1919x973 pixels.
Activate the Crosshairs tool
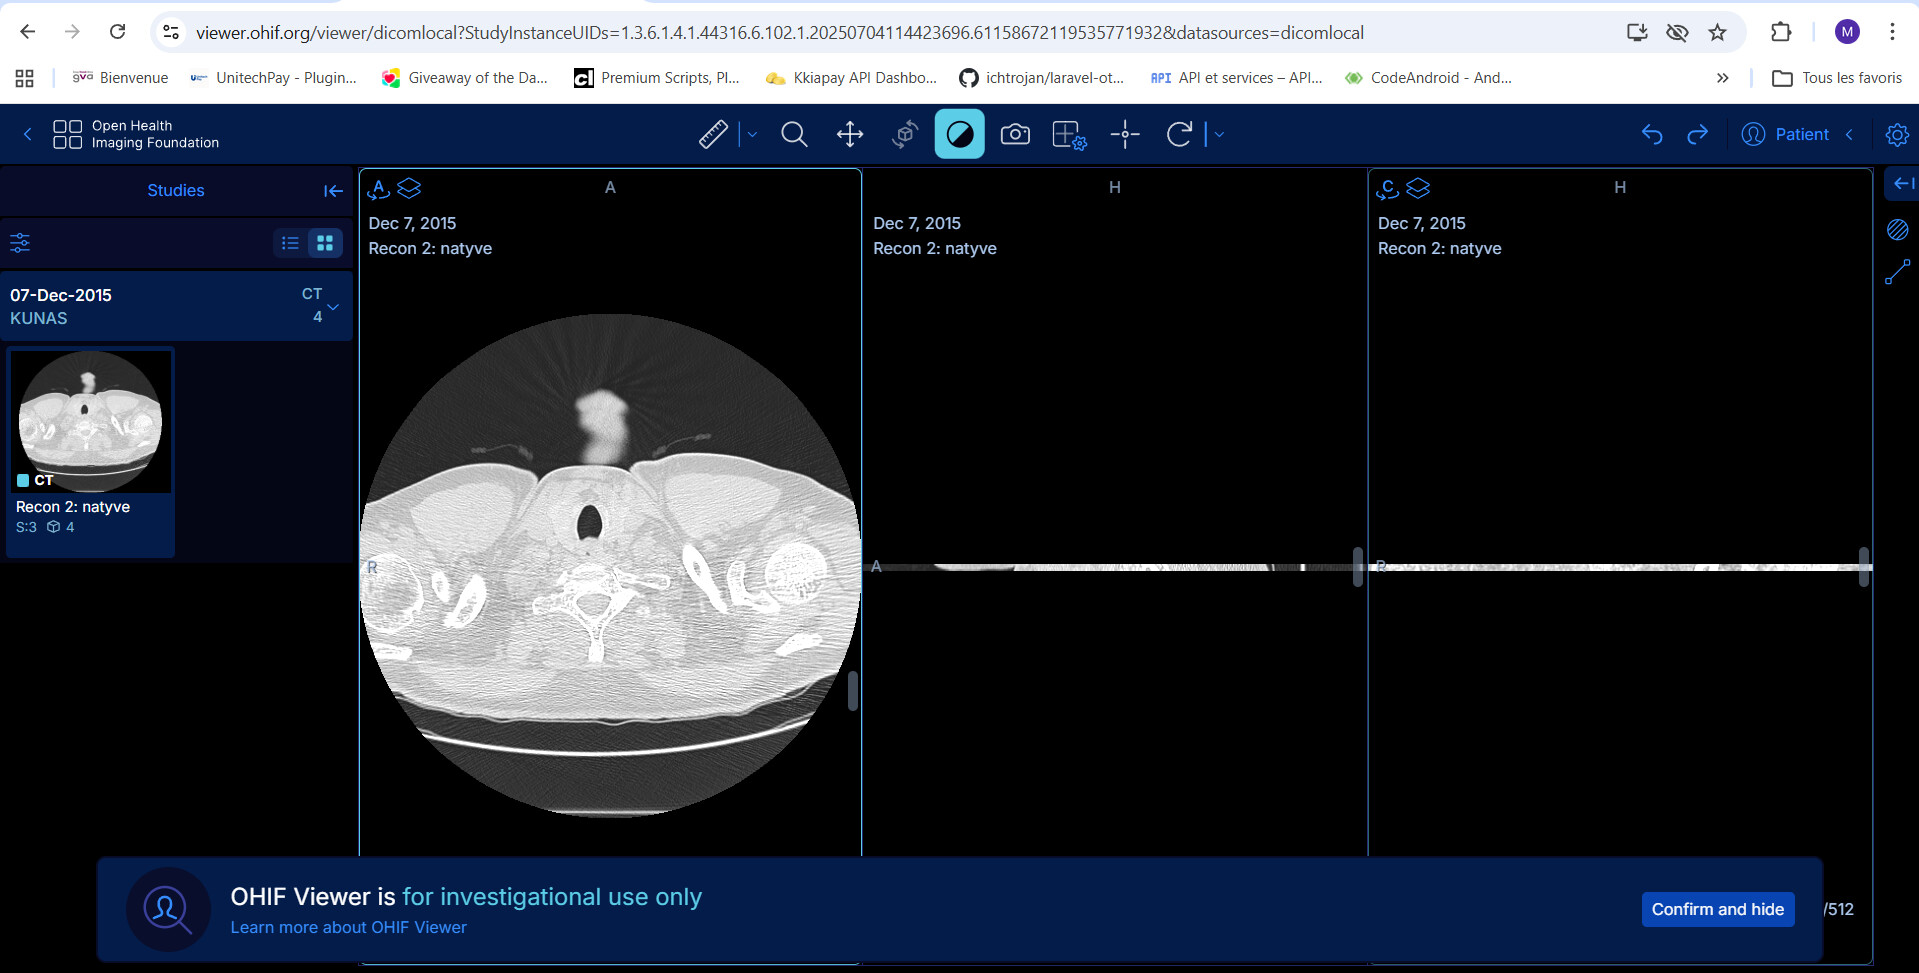point(1125,134)
